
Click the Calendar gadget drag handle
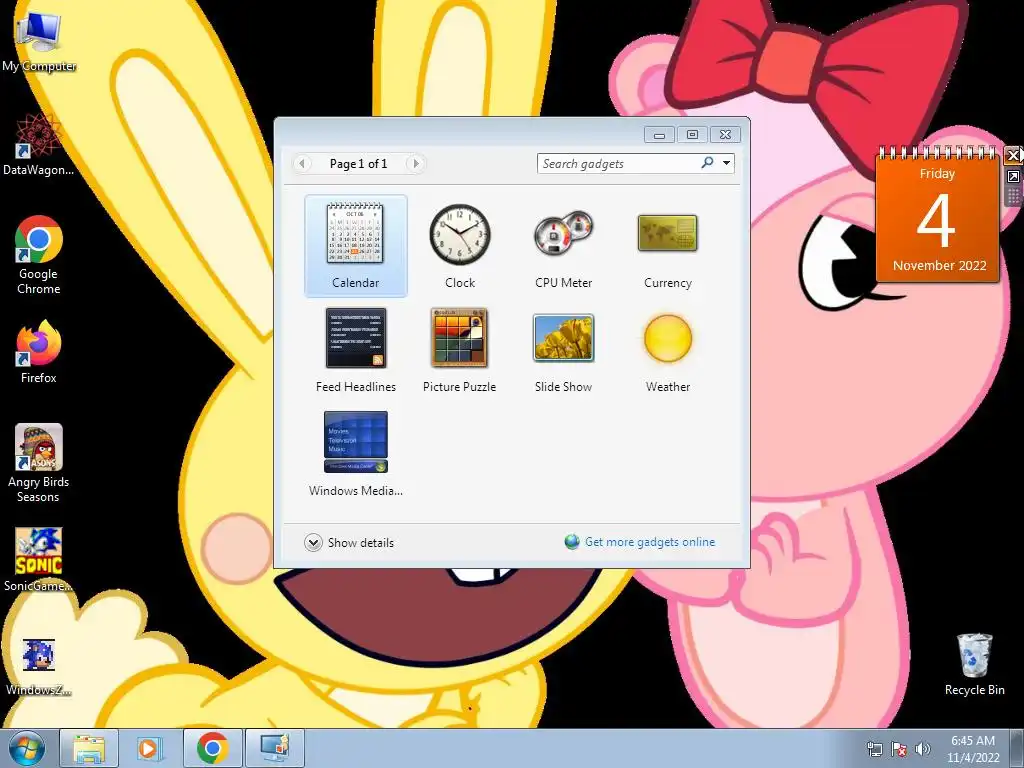pos(1013,197)
